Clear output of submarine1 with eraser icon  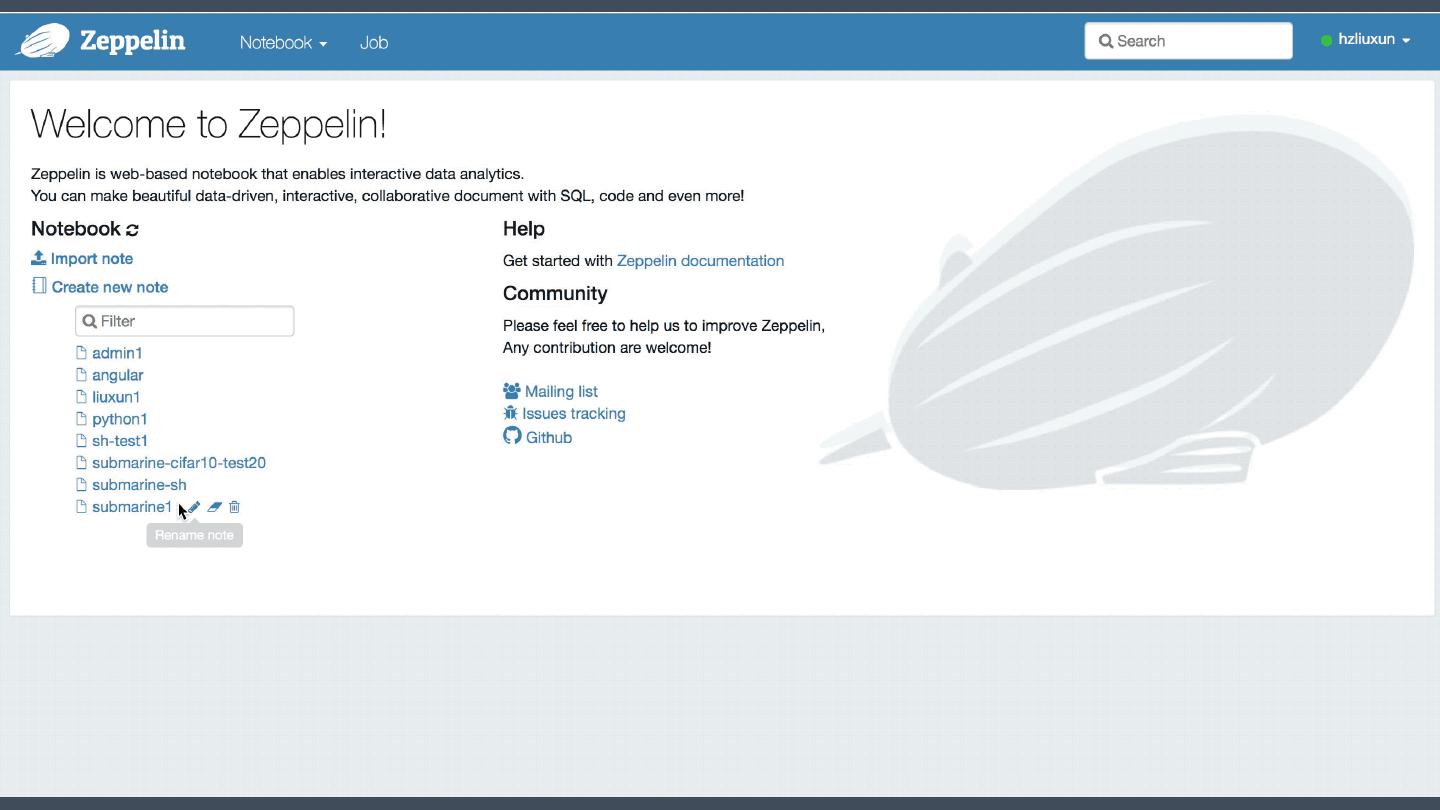coord(214,507)
